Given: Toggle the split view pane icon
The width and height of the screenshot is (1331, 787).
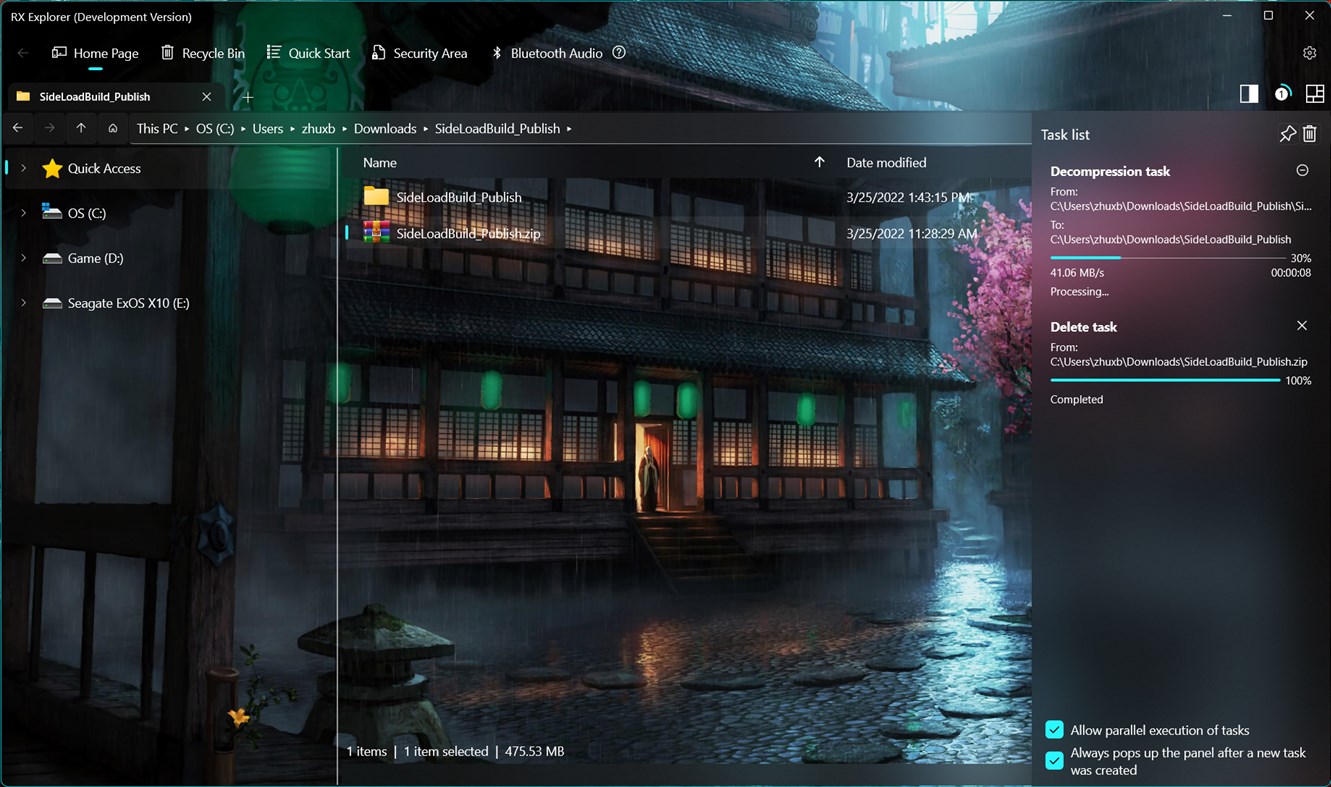Looking at the screenshot, I should pos(1249,93).
